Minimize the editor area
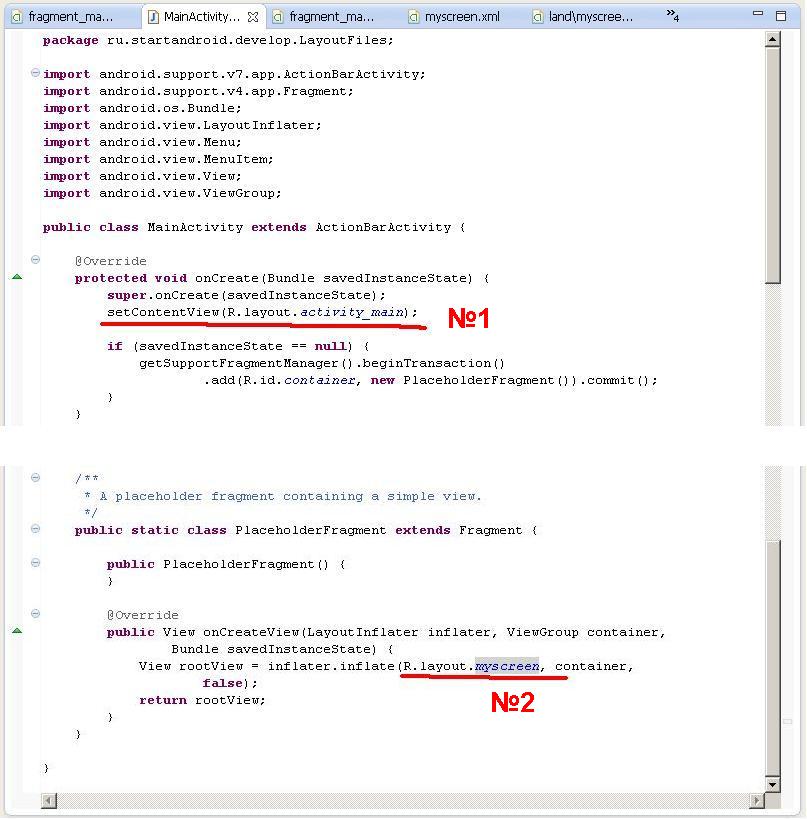 pyautogui.click(x=758, y=14)
